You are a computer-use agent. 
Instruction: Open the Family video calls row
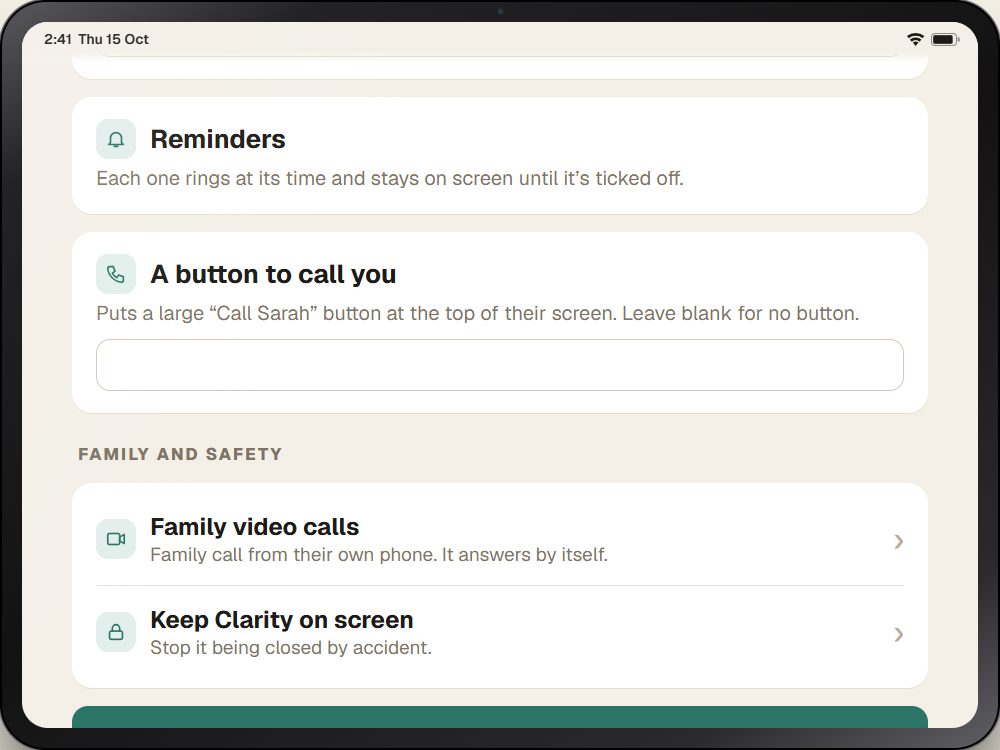pos(500,540)
